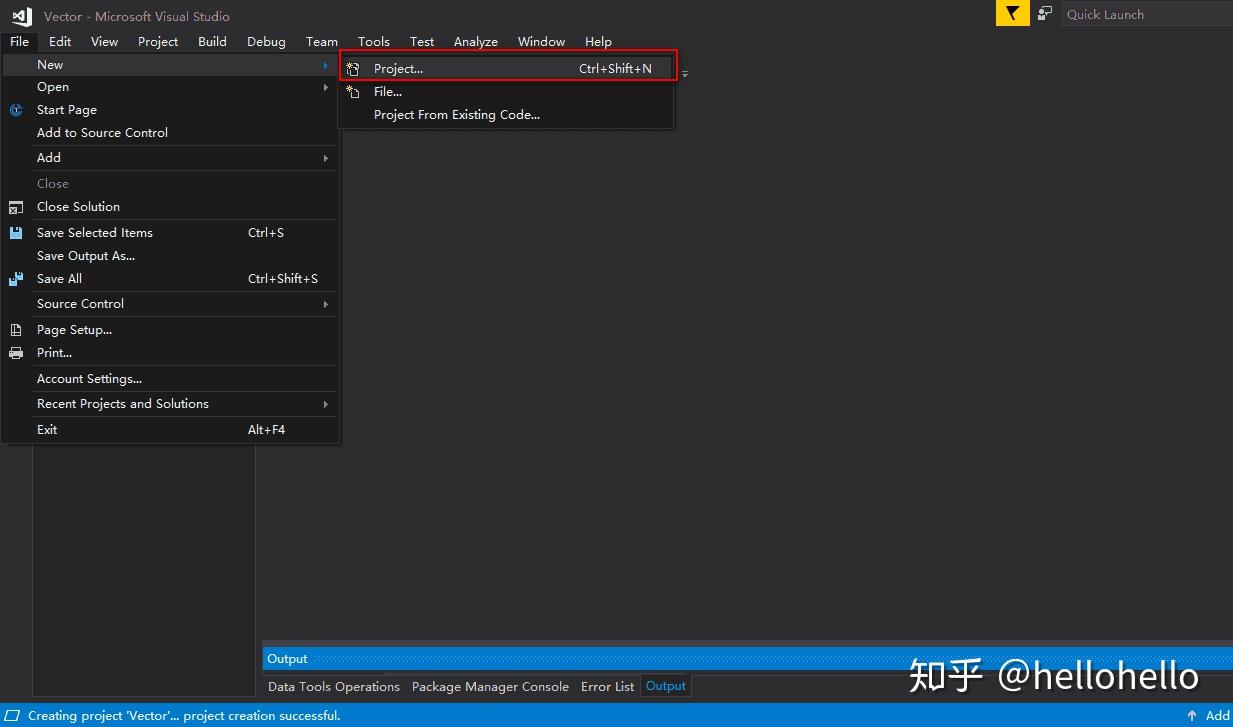This screenshot has width=1233, height=727.
Task: Open the Tools menu
Action: click(x=374, y=42)
